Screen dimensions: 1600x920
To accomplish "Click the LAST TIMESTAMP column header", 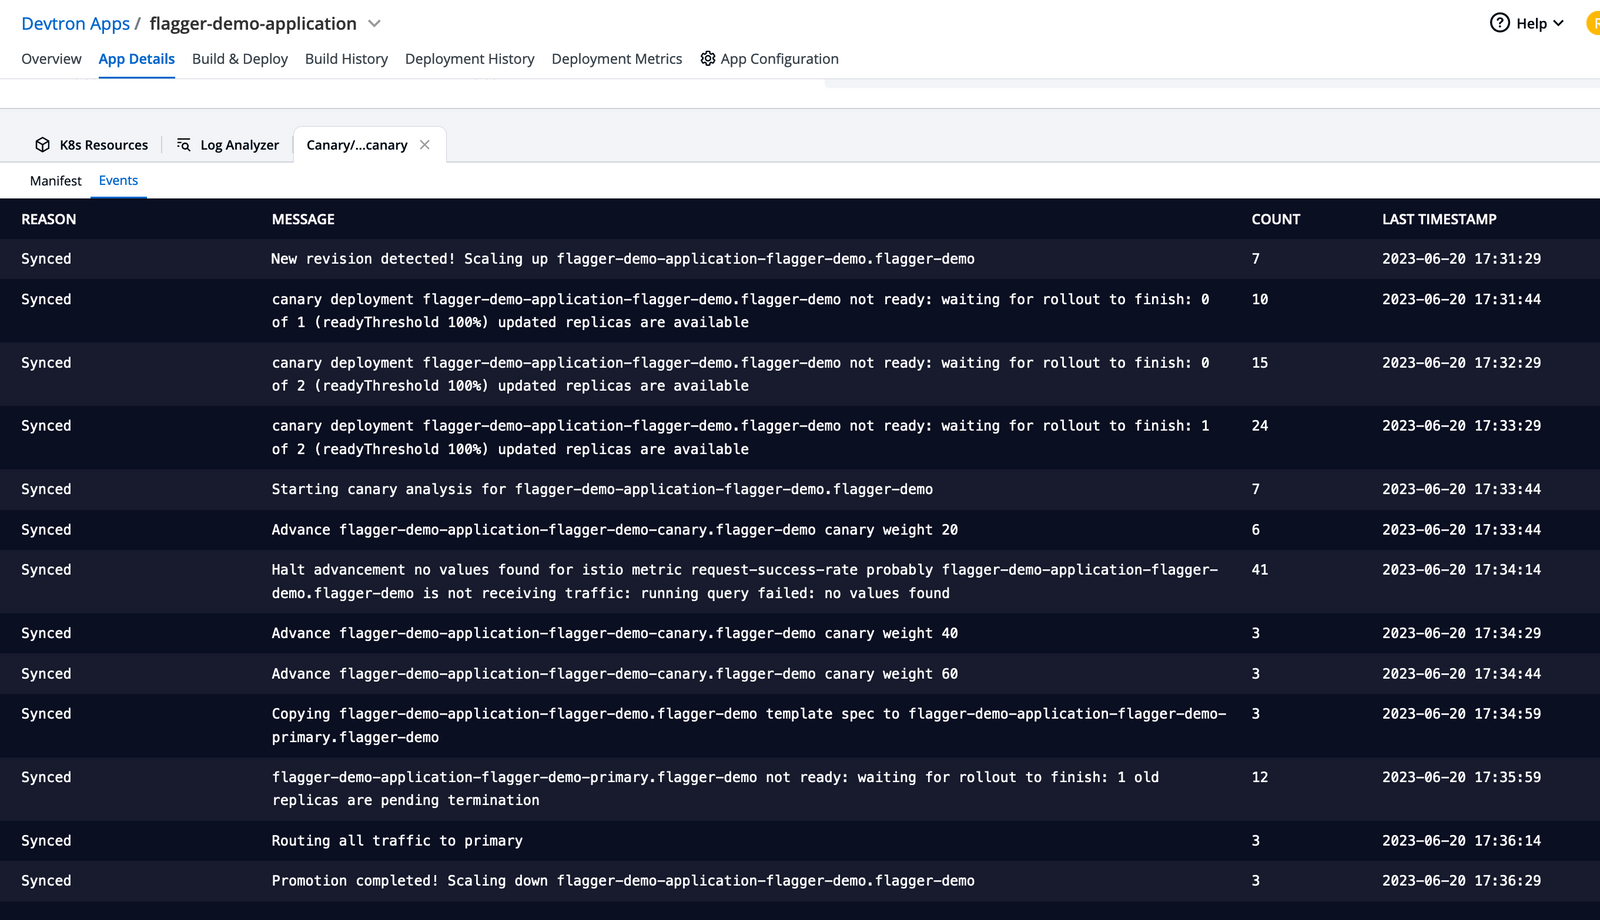I will click(1439, 218).
